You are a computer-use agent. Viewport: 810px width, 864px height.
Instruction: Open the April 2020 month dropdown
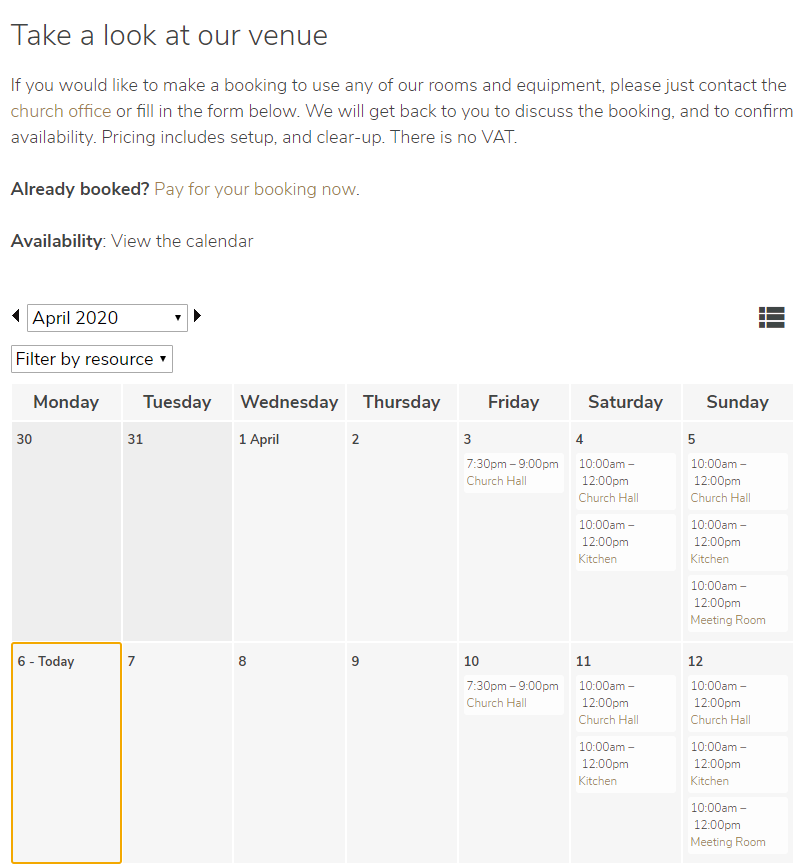point(107,318)
